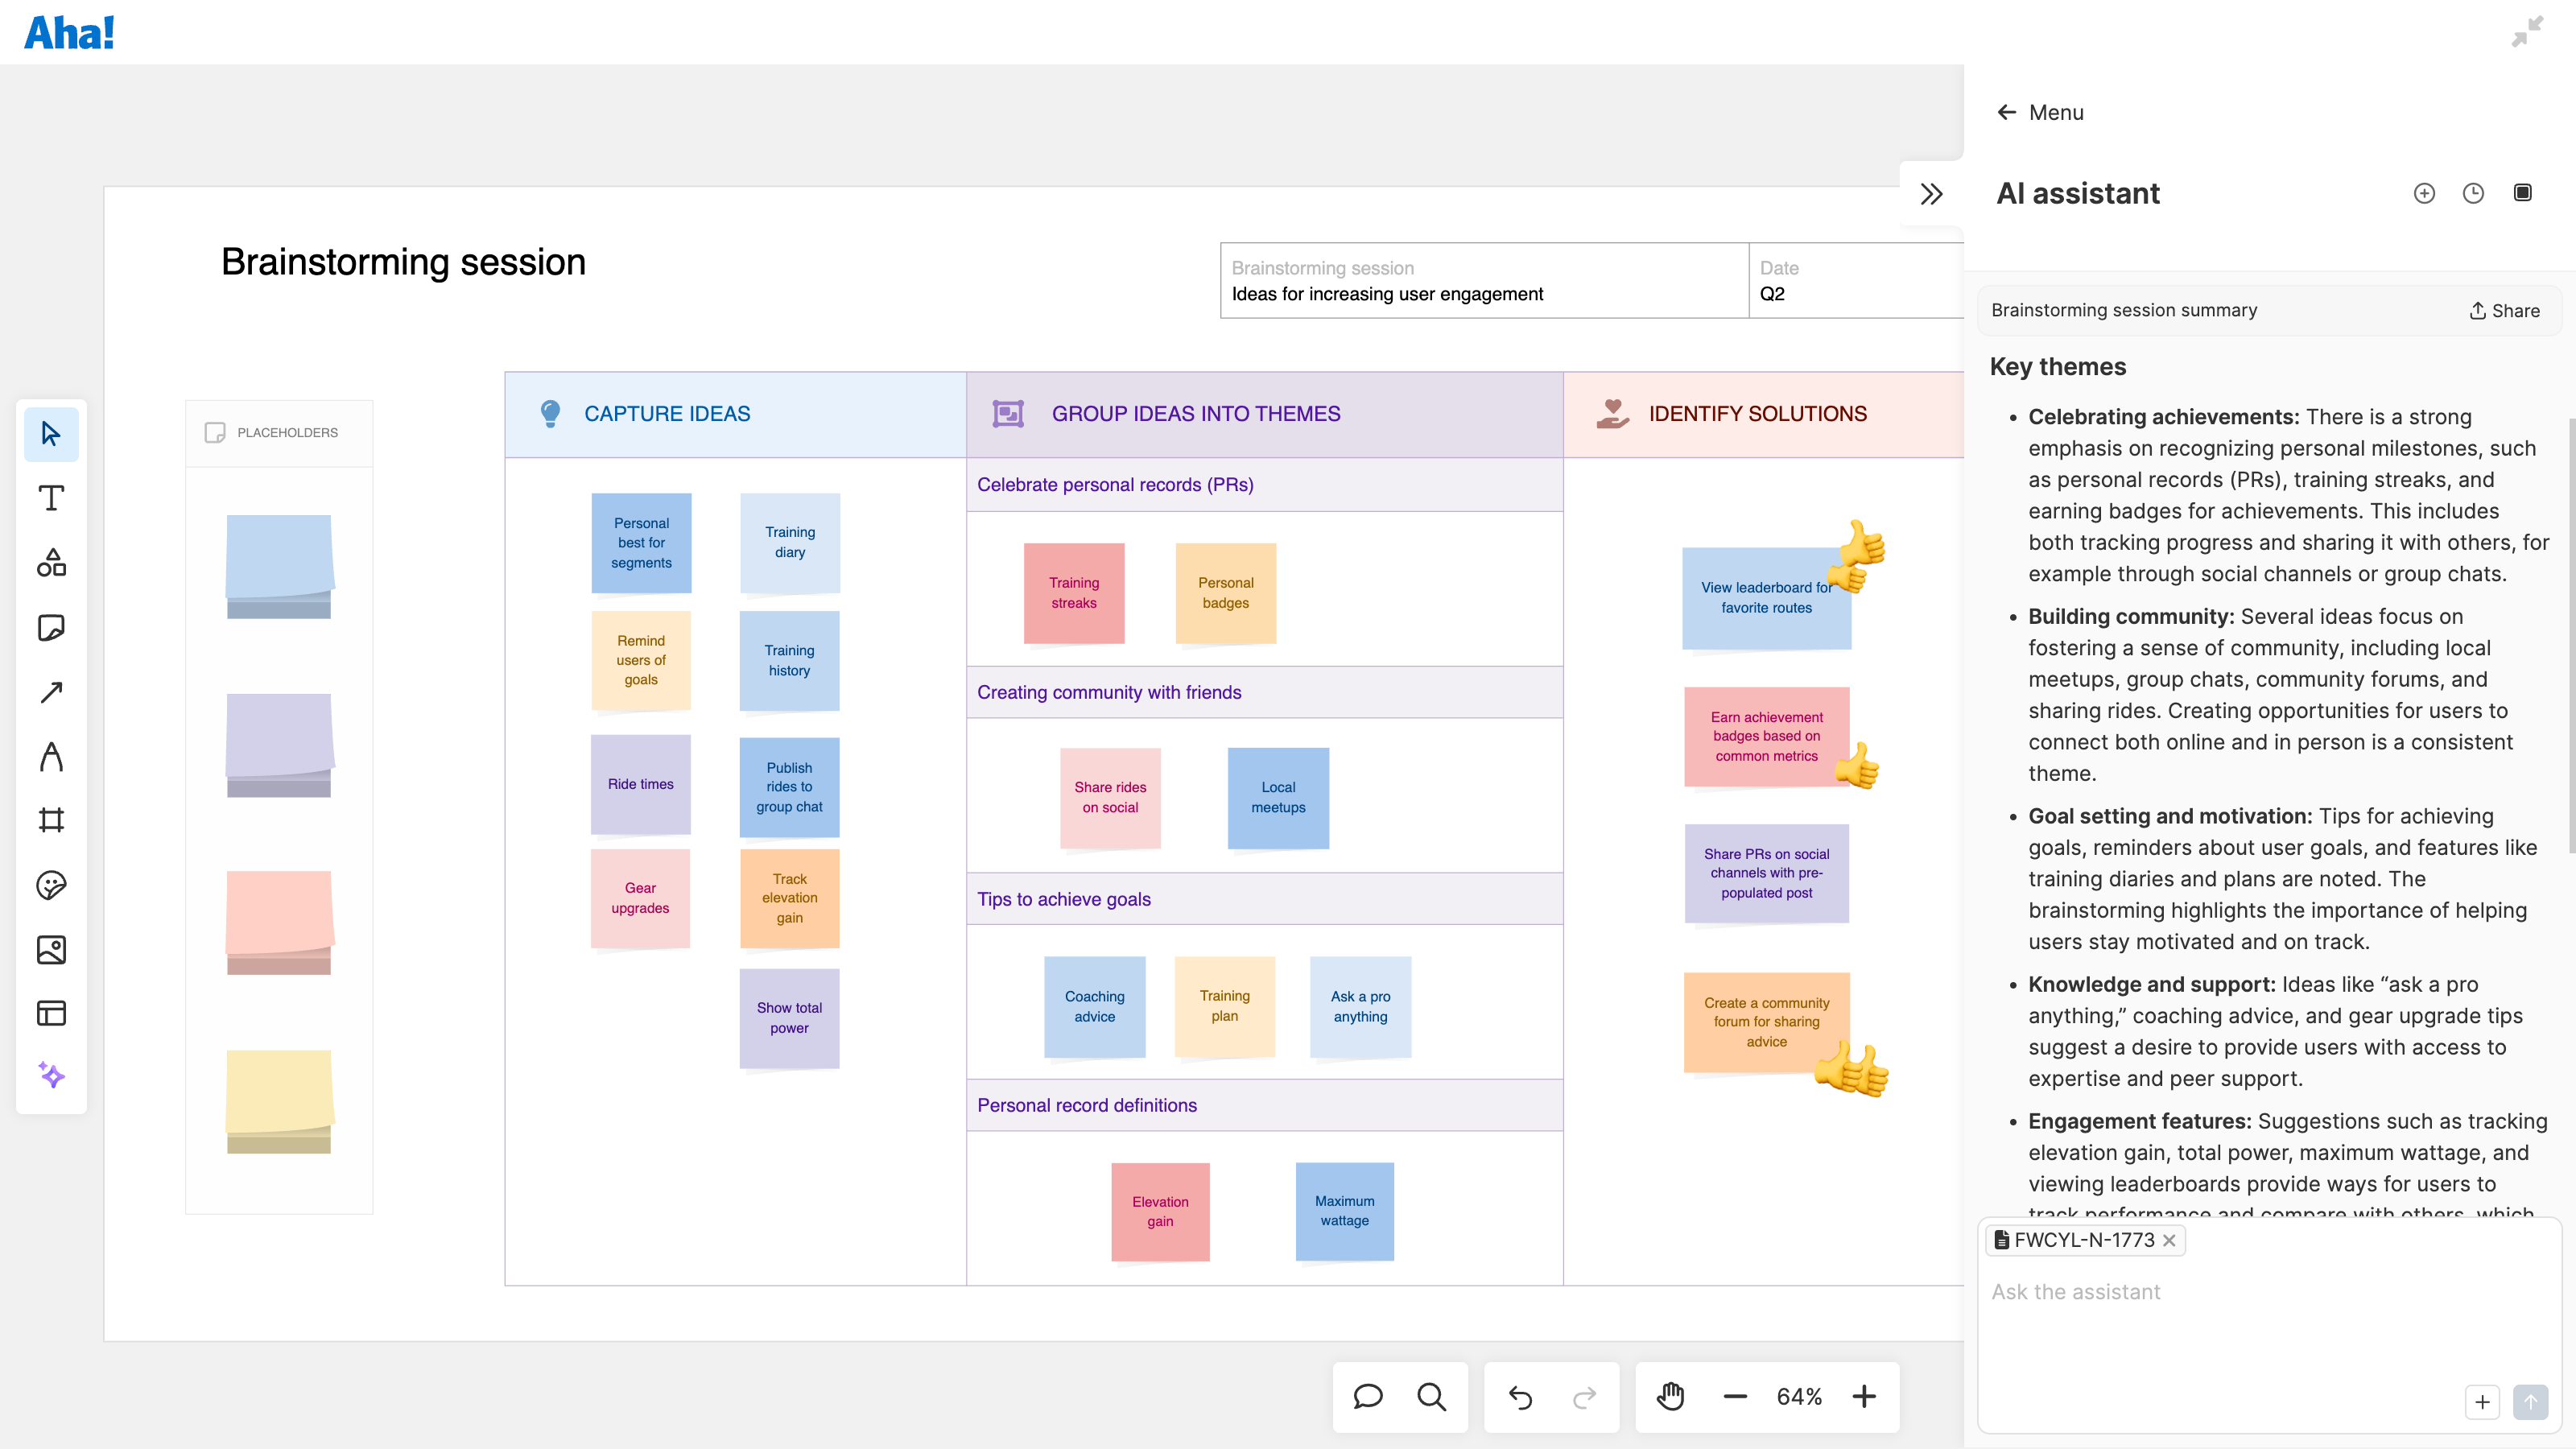Open the Emoji sticker tool
The width and height of the screenshot is (2576, 1449).
point(51,885)
